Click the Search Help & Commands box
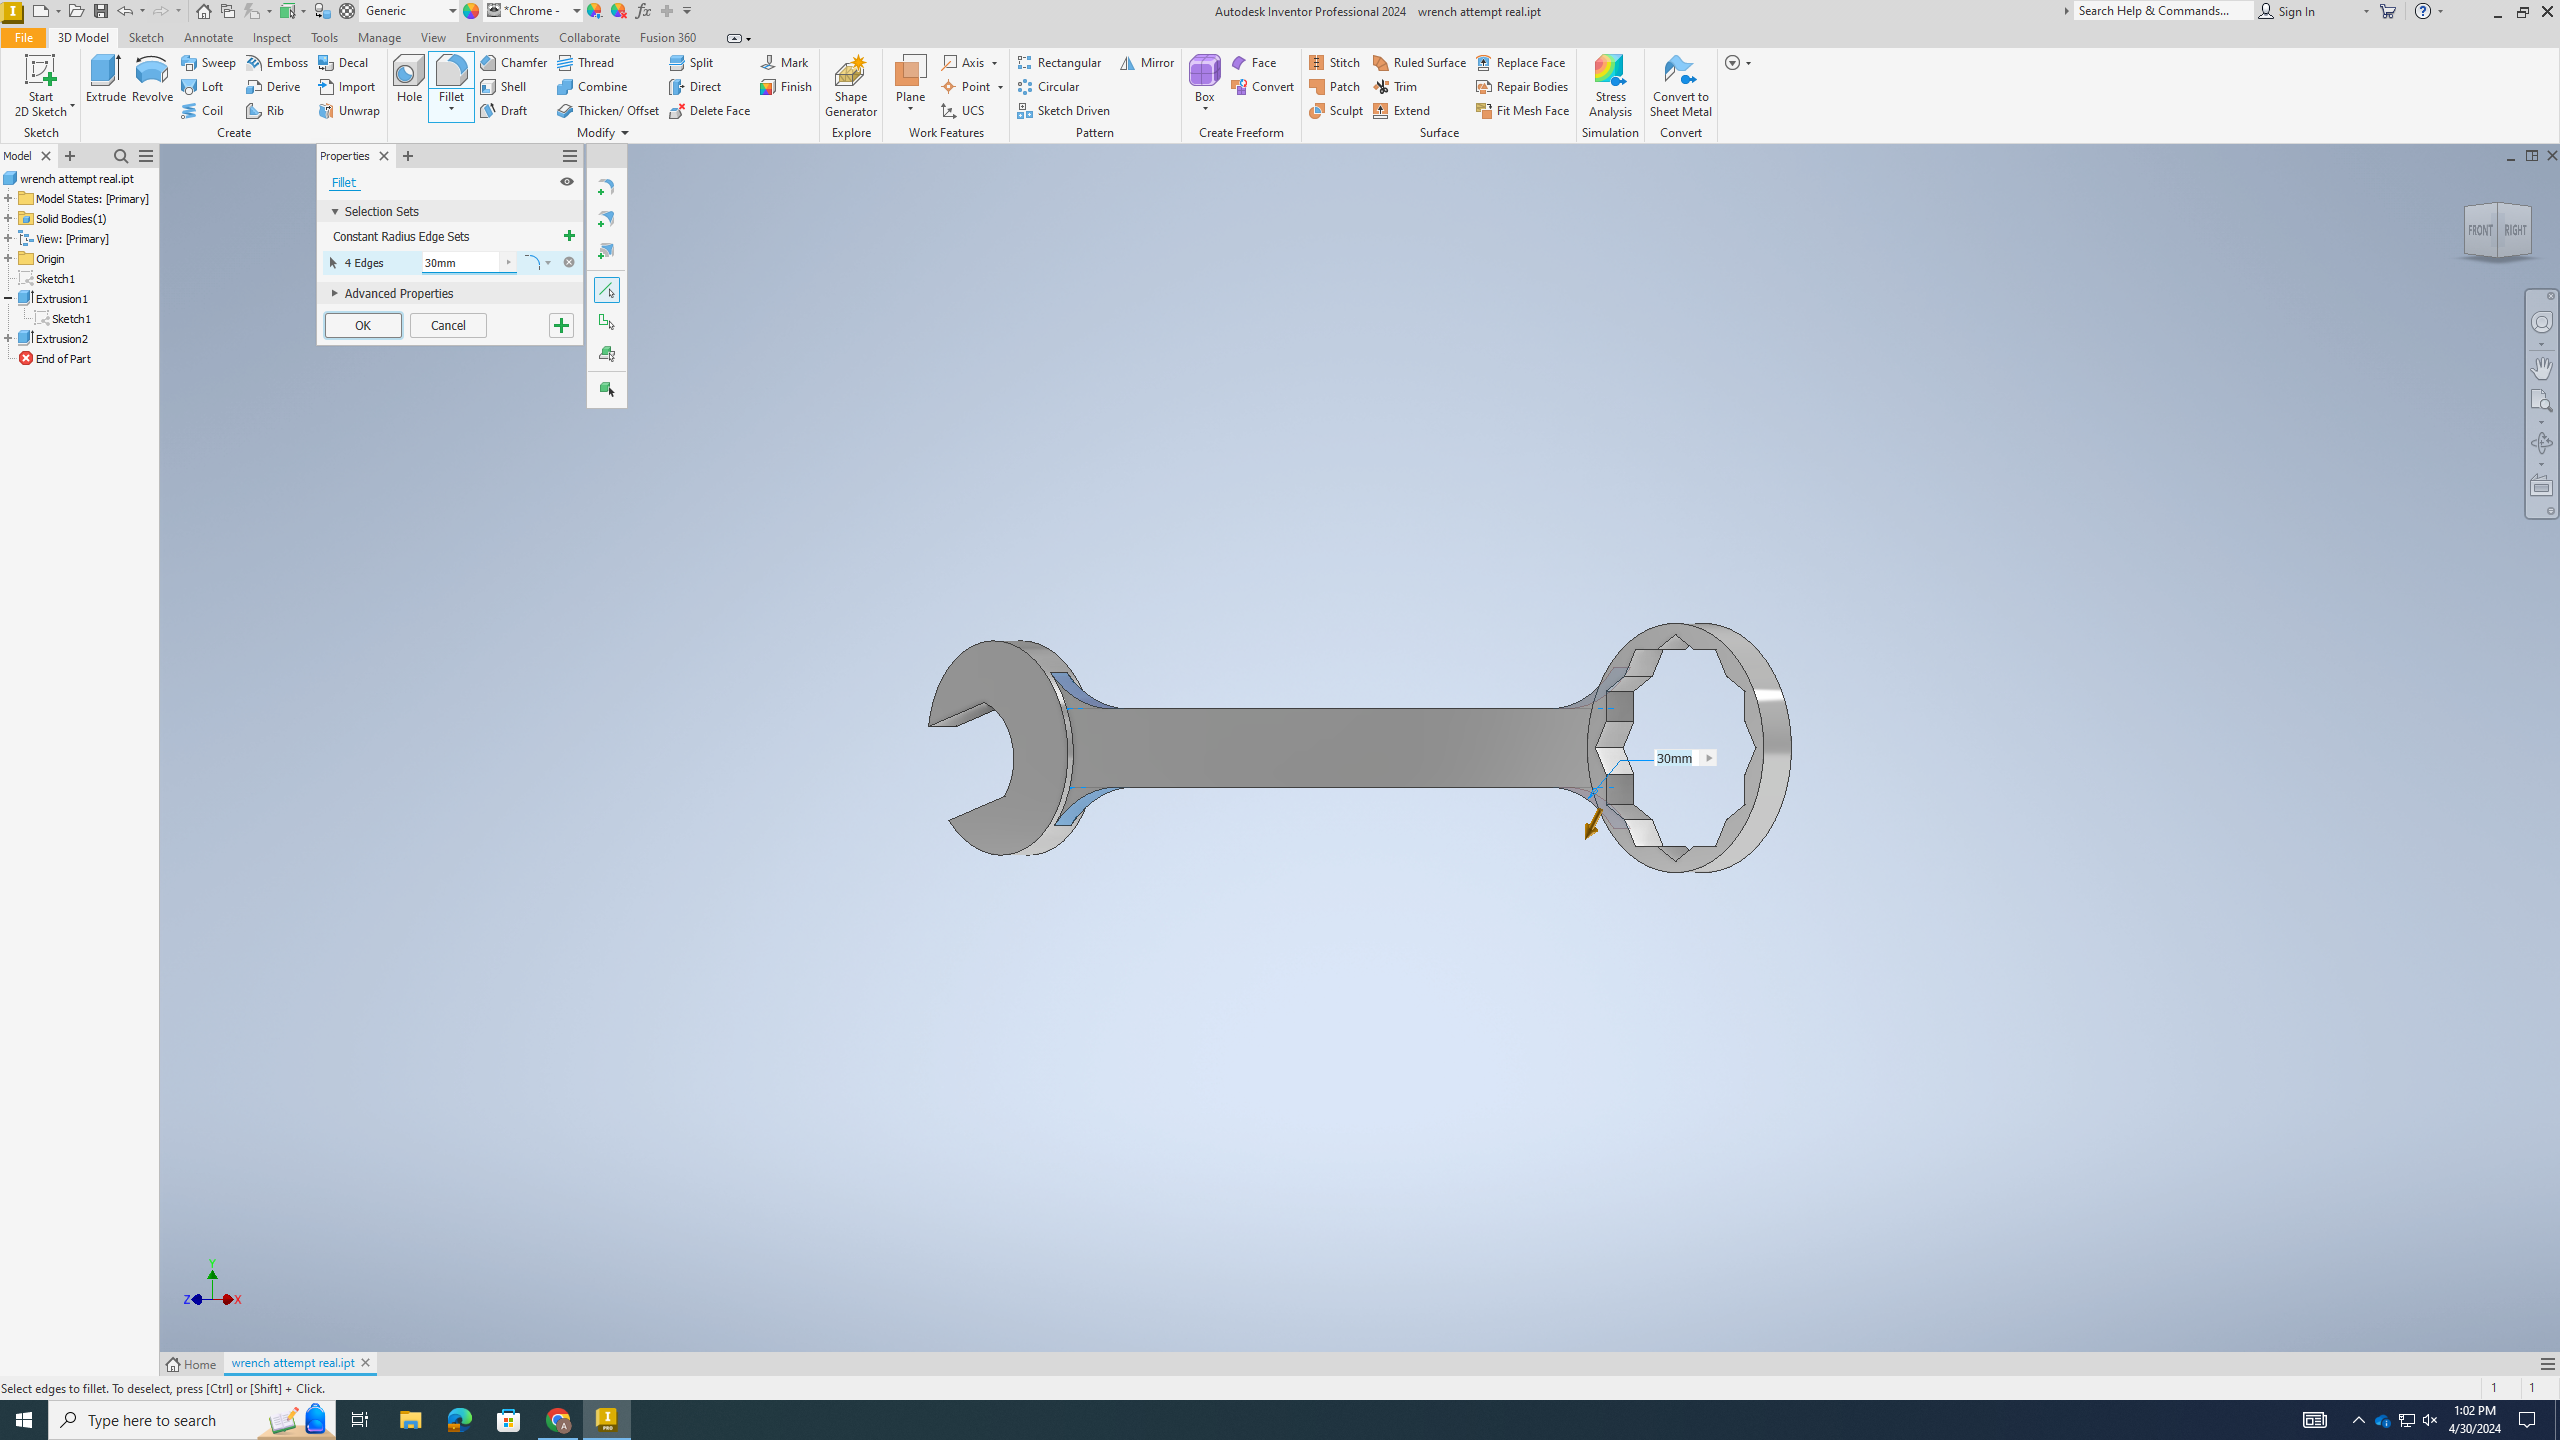This screenshot has height=1440, width=2560. click(x=2162, y=11)
